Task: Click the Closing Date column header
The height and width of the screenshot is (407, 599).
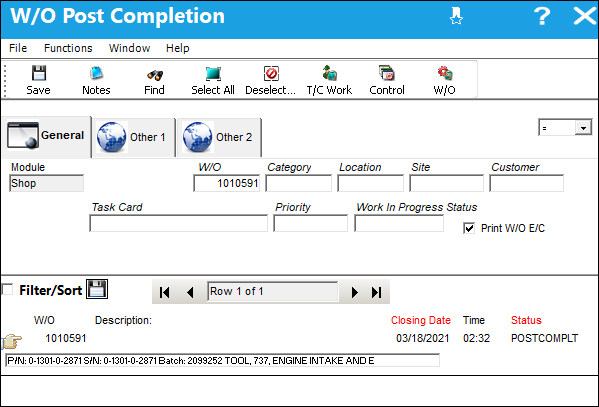Action: [x=421, y=320]
